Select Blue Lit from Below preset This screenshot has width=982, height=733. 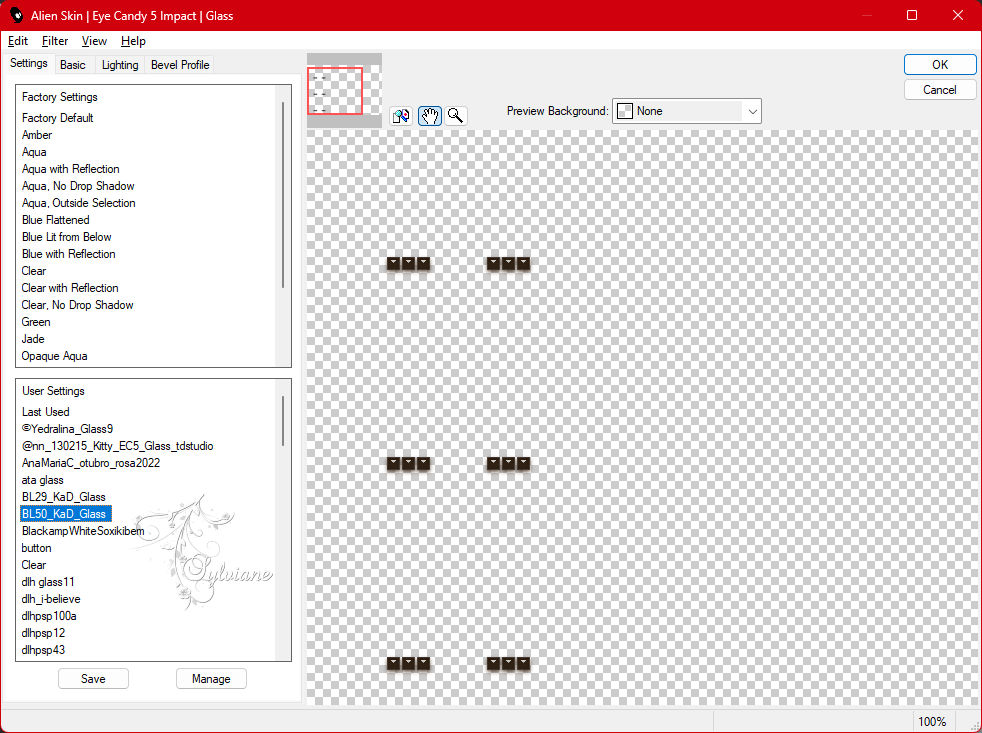[66, 237]
